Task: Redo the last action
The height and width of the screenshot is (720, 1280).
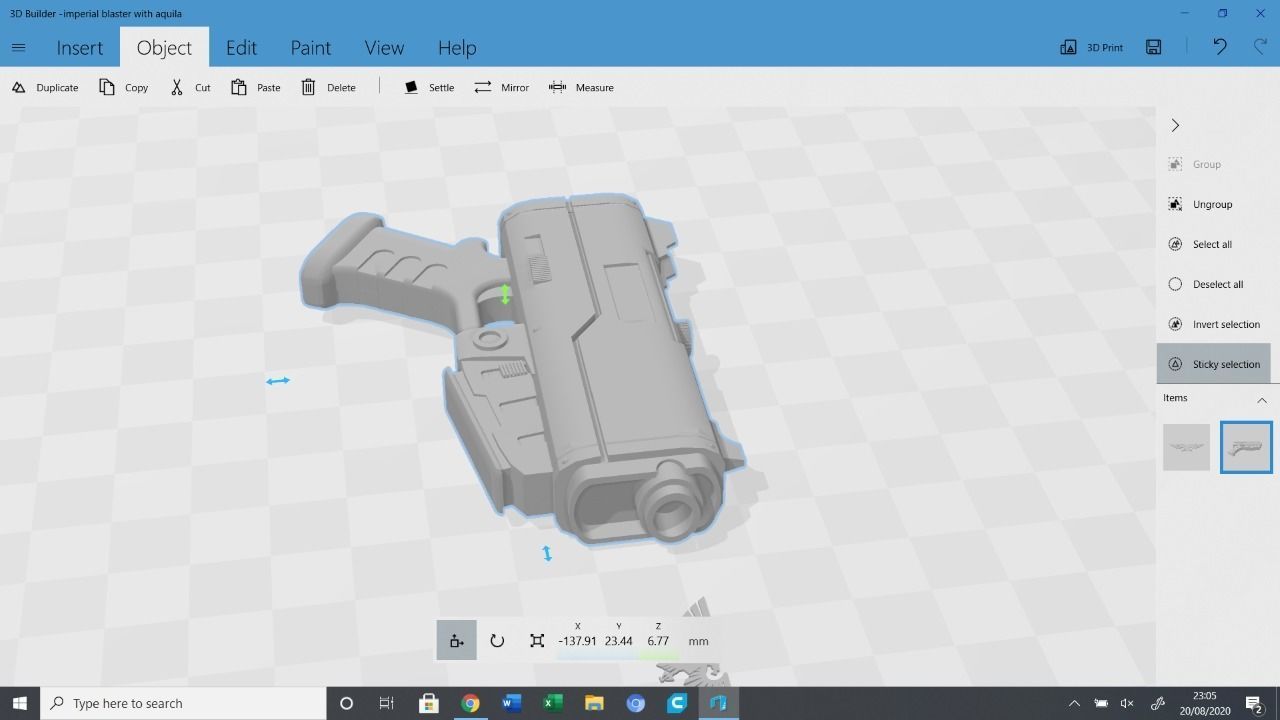Action: pyautogui.click(x=1261, y=47)
